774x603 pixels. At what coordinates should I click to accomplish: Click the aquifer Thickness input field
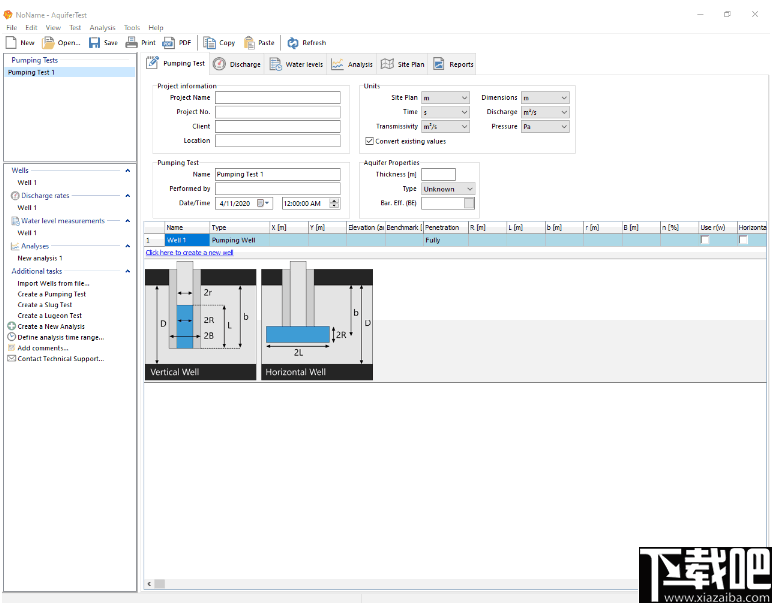click(438, 174)
